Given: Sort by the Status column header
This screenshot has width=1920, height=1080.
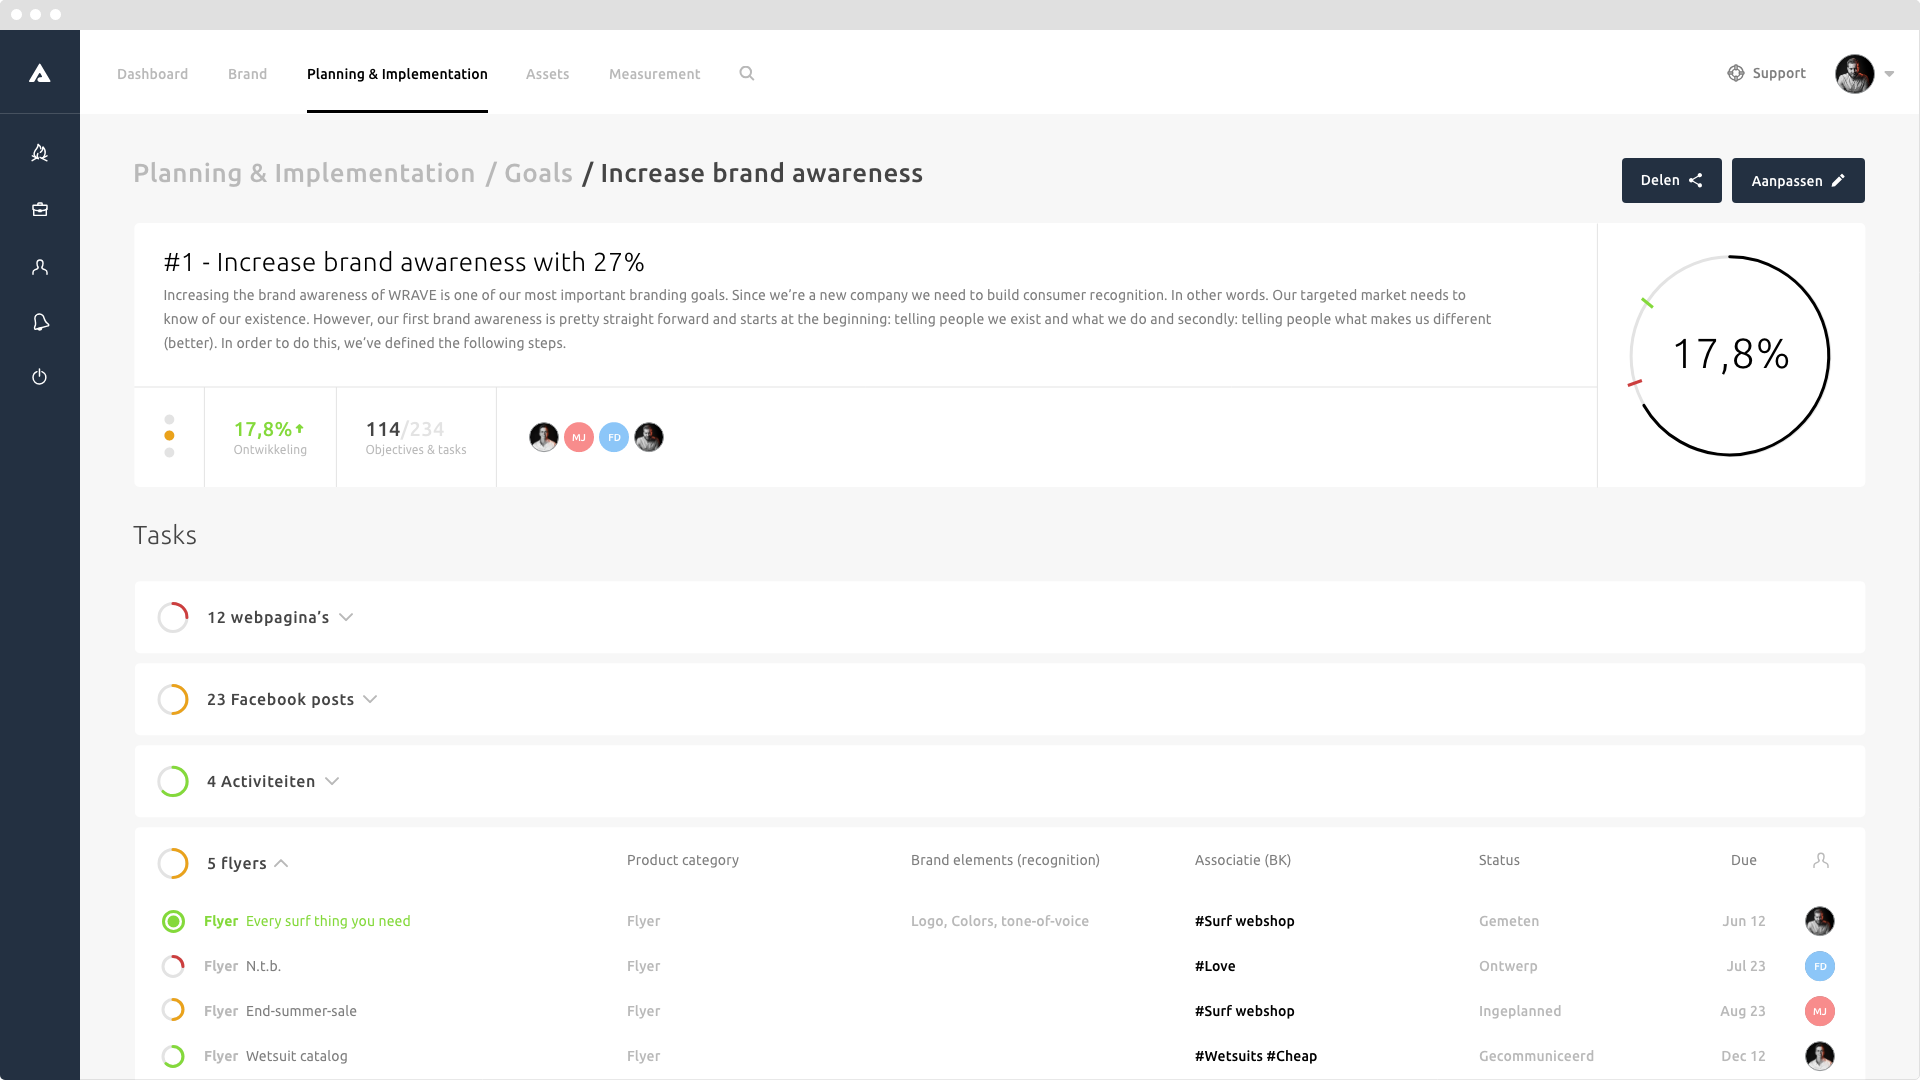Looking at the screenshot, I should [1499, 860].
